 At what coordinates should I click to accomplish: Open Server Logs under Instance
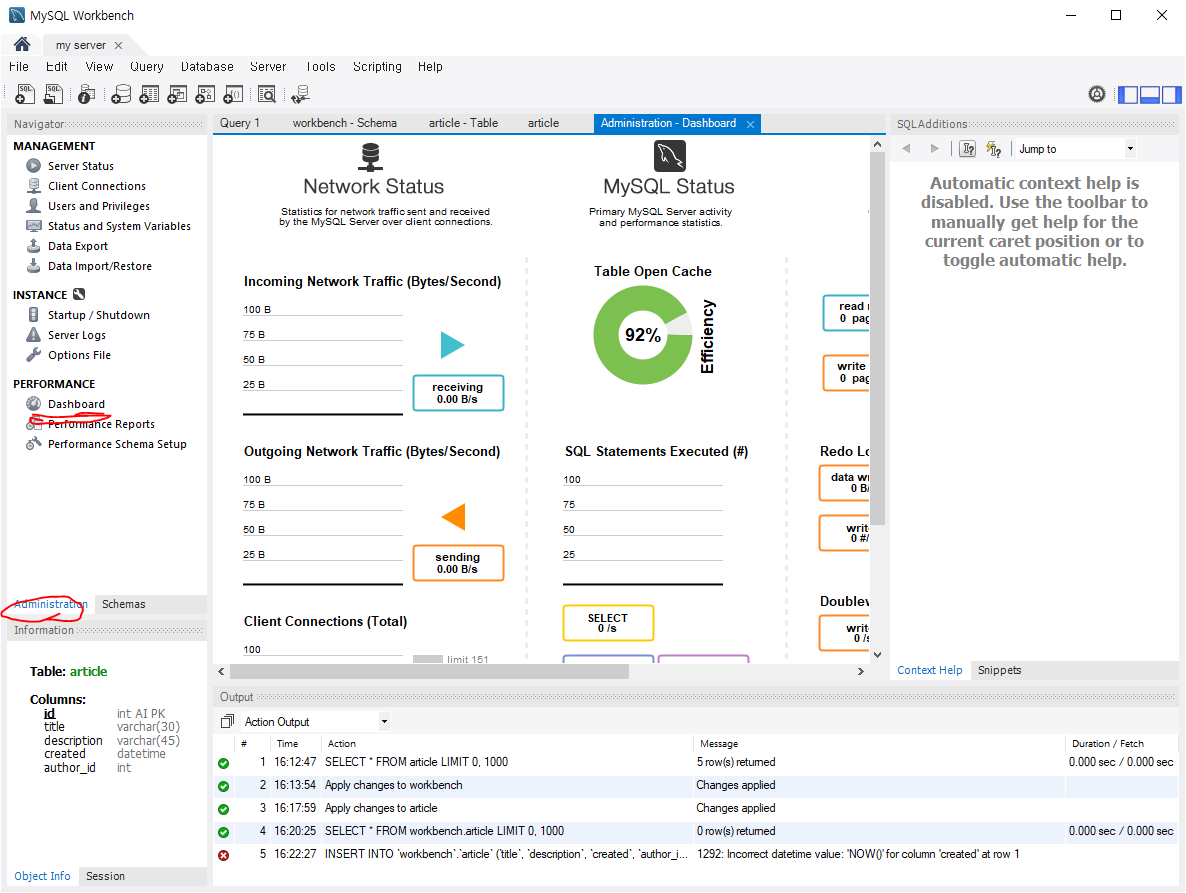coord(77,335)
